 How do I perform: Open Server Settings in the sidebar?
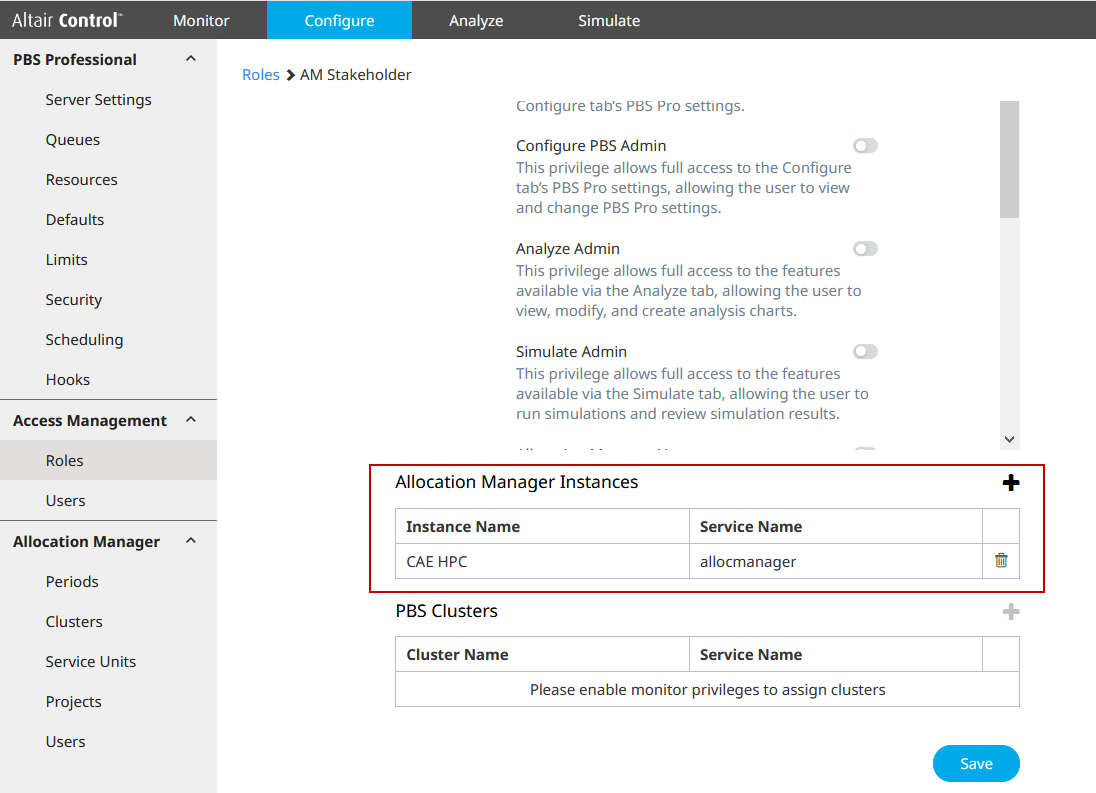point(98,100)
